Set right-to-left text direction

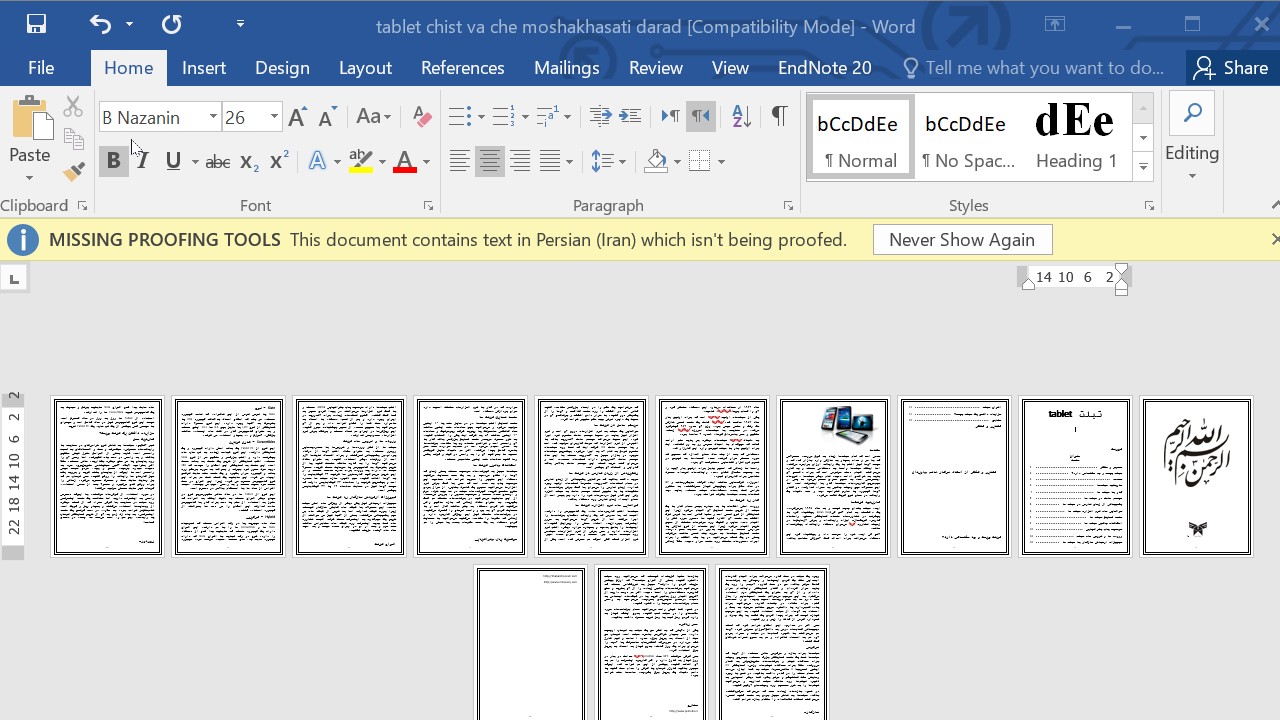coord(701,117)
